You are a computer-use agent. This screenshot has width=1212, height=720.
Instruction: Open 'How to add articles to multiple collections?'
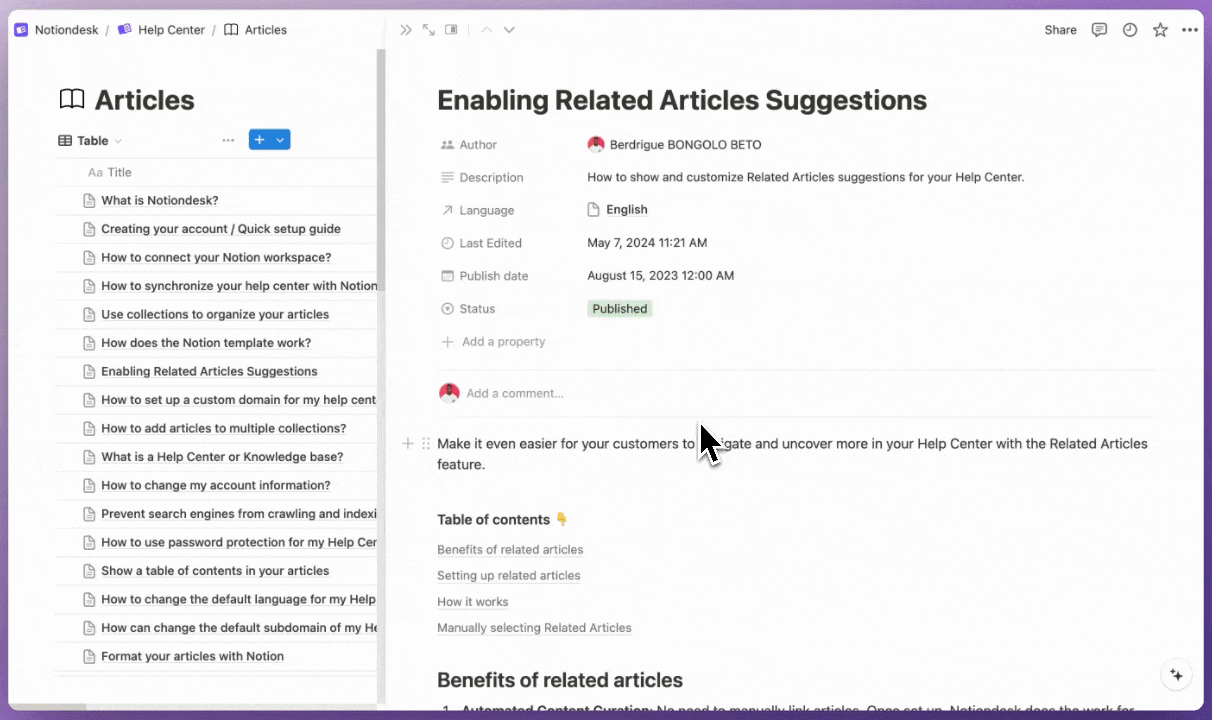point(224,428)
